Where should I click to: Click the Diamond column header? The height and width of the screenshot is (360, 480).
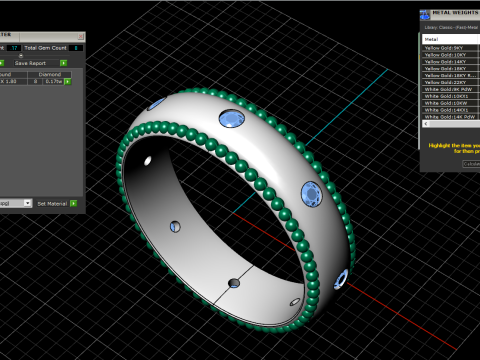pyautogui.click(x=50, y=74)
